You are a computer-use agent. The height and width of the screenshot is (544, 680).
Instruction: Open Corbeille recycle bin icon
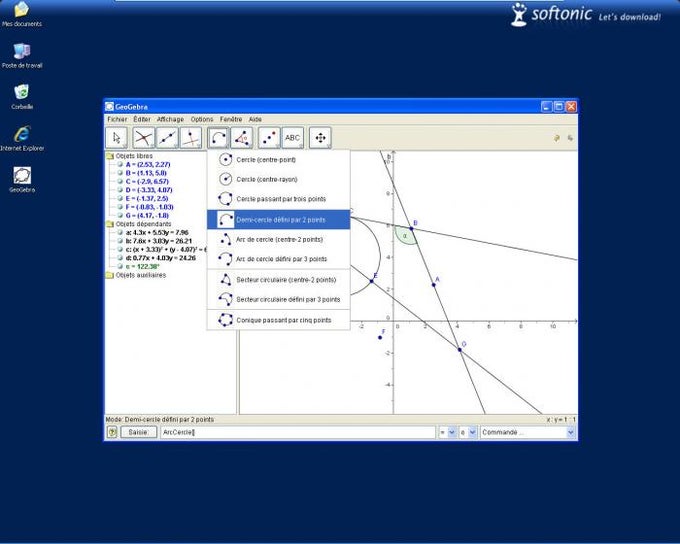22,97
